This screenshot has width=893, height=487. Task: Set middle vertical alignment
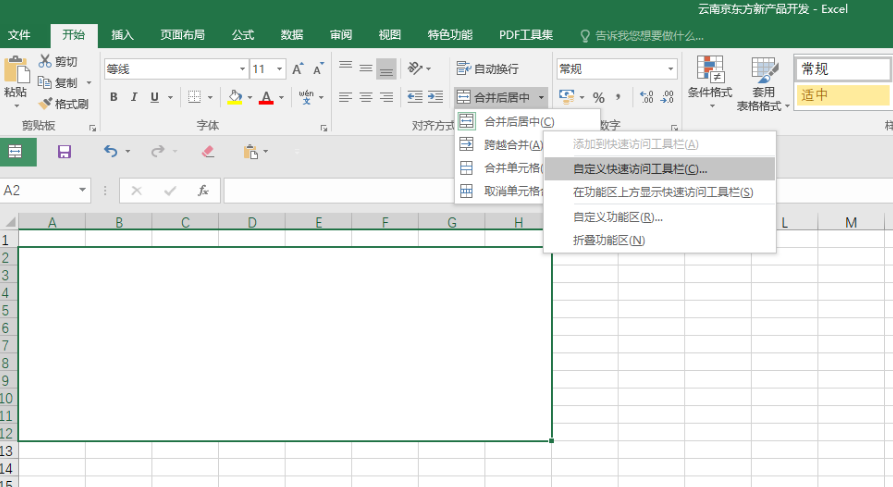[x=366, y=68]
